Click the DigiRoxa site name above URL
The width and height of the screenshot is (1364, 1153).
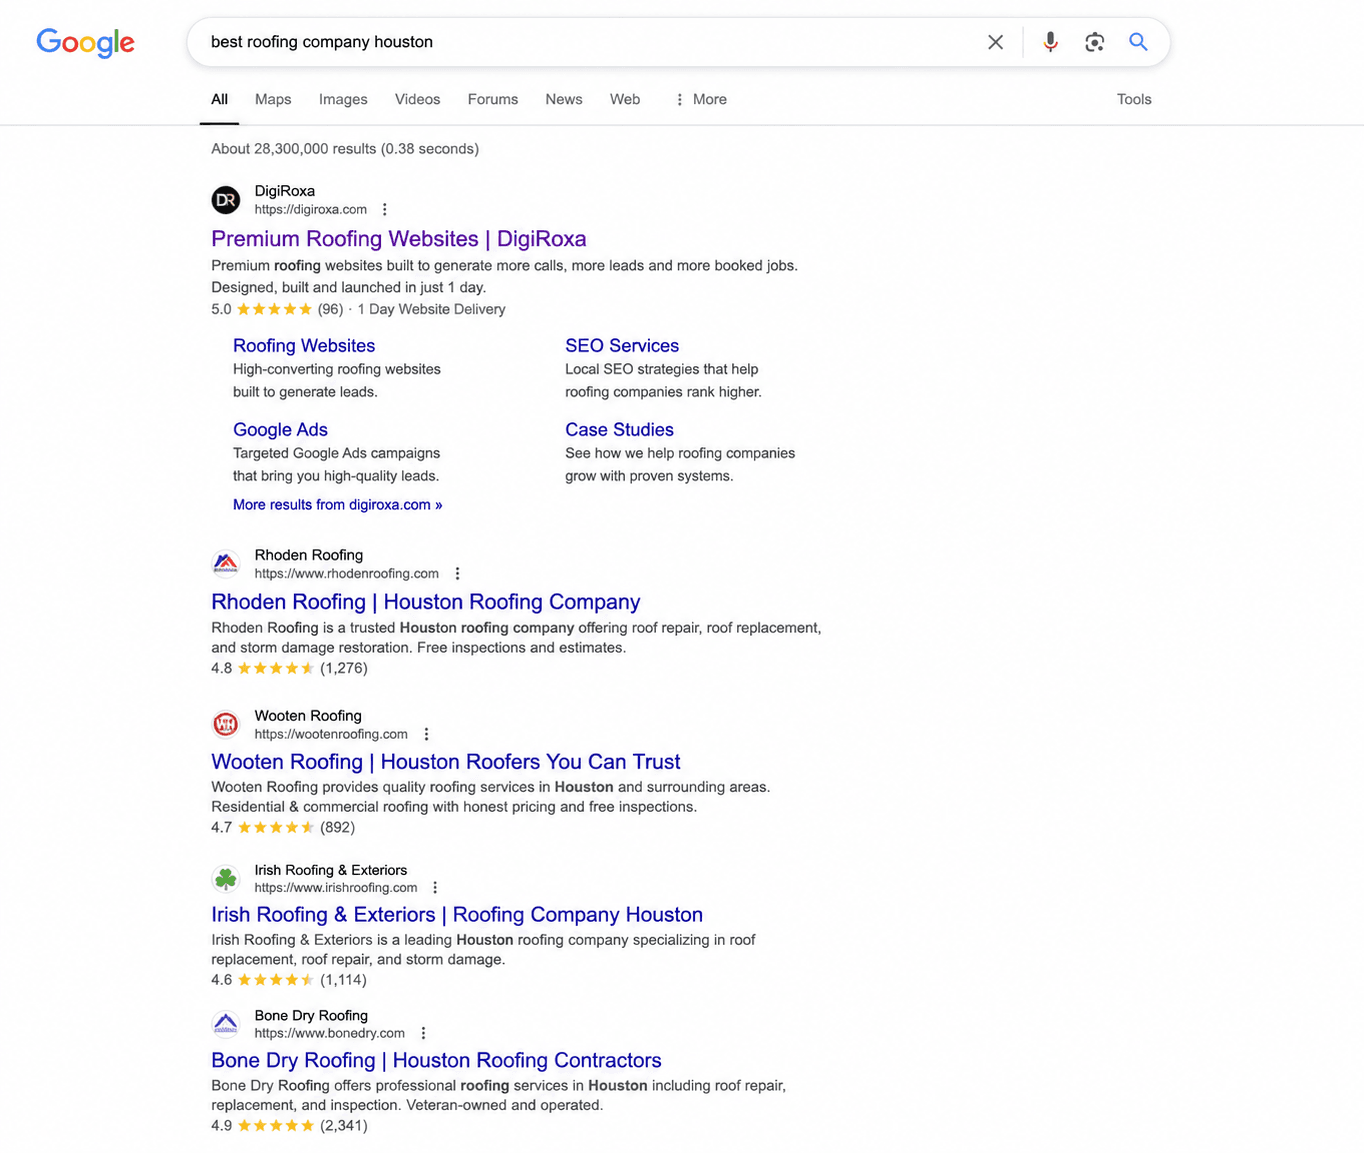284,191
